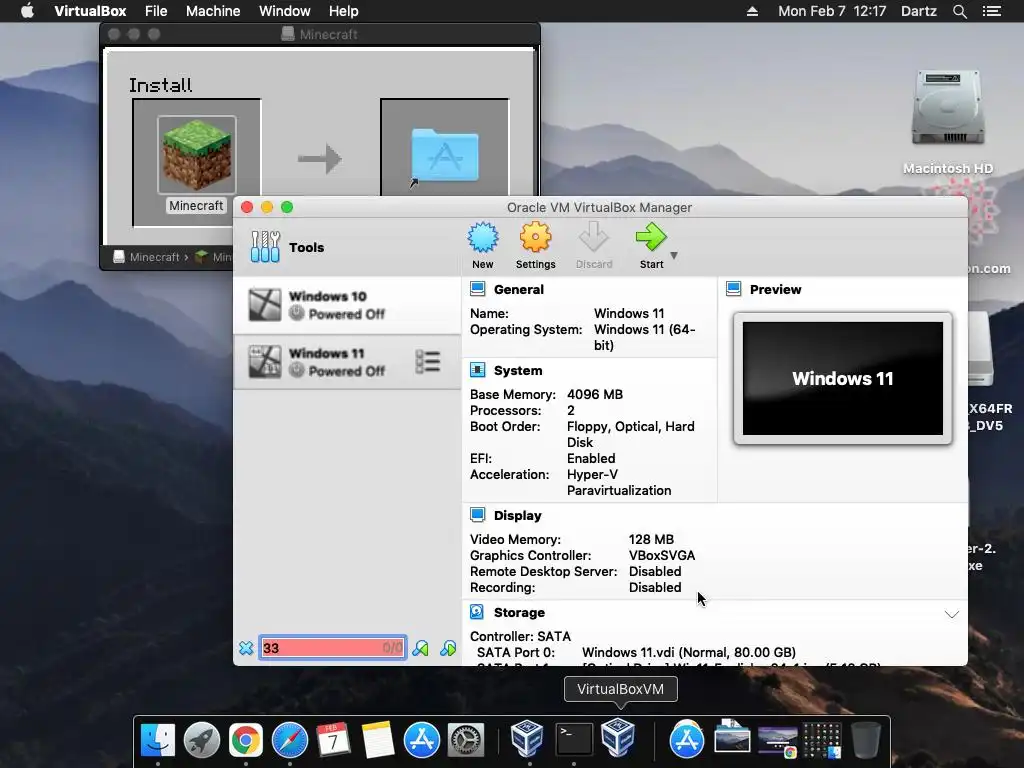Open Calendar from the Dock

coord(333,741)
